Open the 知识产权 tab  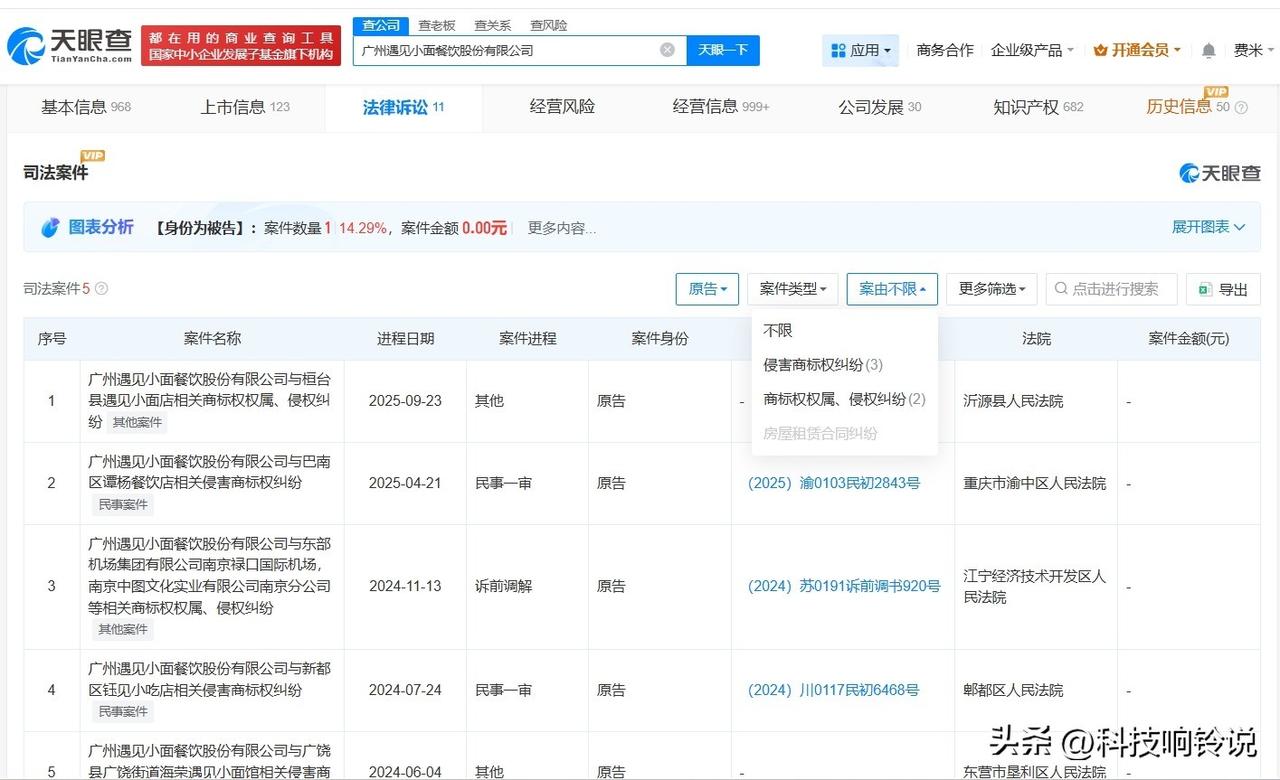click(1038, 107)
